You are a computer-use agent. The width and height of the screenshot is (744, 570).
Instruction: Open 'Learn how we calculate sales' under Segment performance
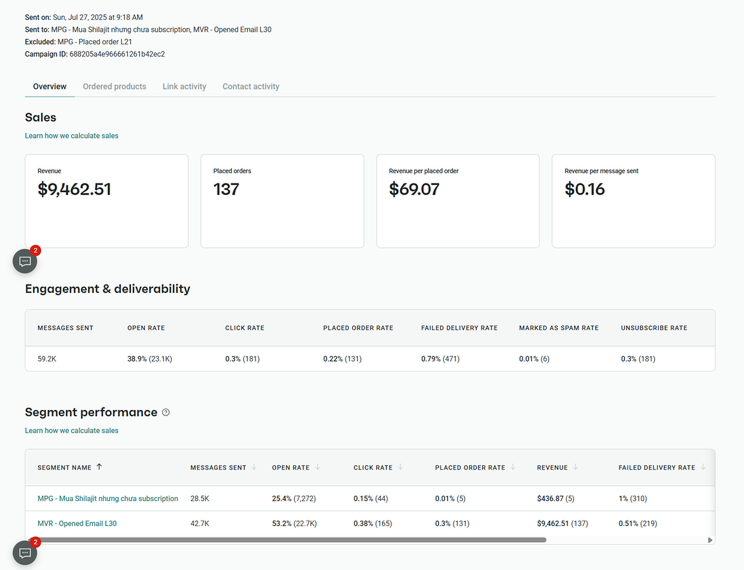pyautogui.click(x=71, y=431)
